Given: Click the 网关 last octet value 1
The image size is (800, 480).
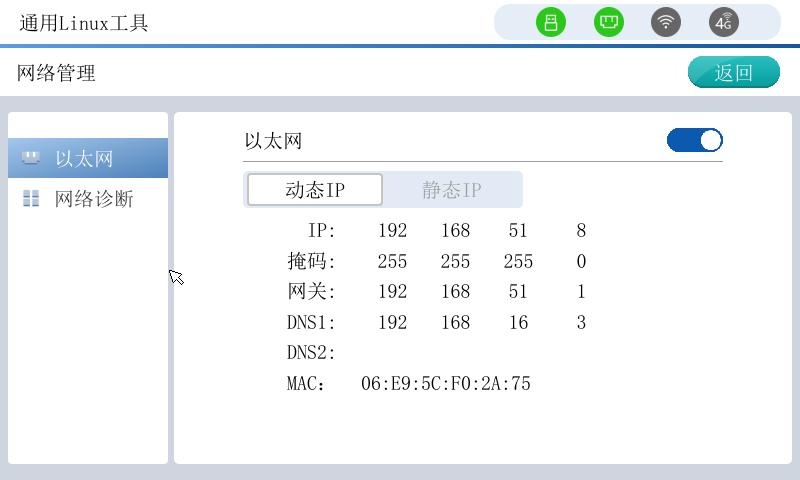Looking at the screenshot, I should pos(581,292).
